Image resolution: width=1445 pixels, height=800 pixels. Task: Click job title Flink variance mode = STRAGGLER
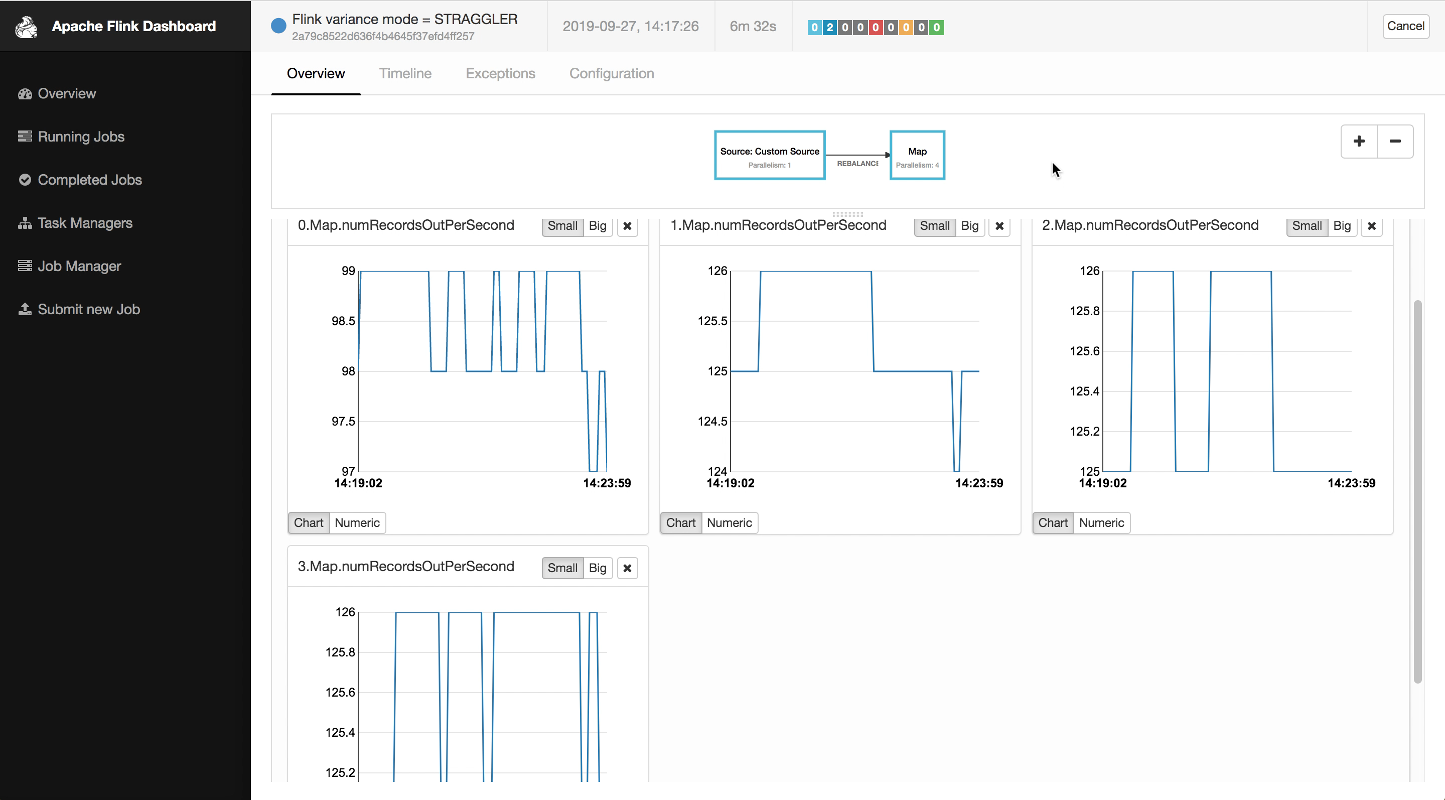coord(405,19)
